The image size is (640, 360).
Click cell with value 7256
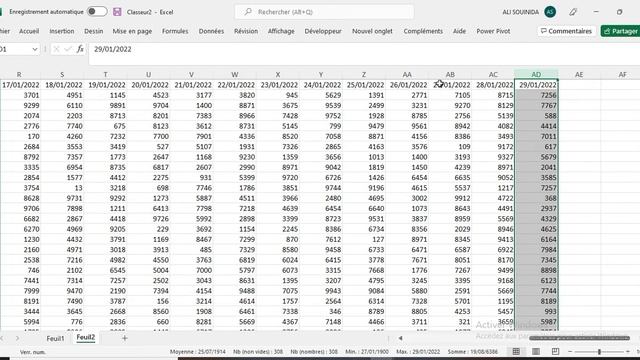pos(536,95)
